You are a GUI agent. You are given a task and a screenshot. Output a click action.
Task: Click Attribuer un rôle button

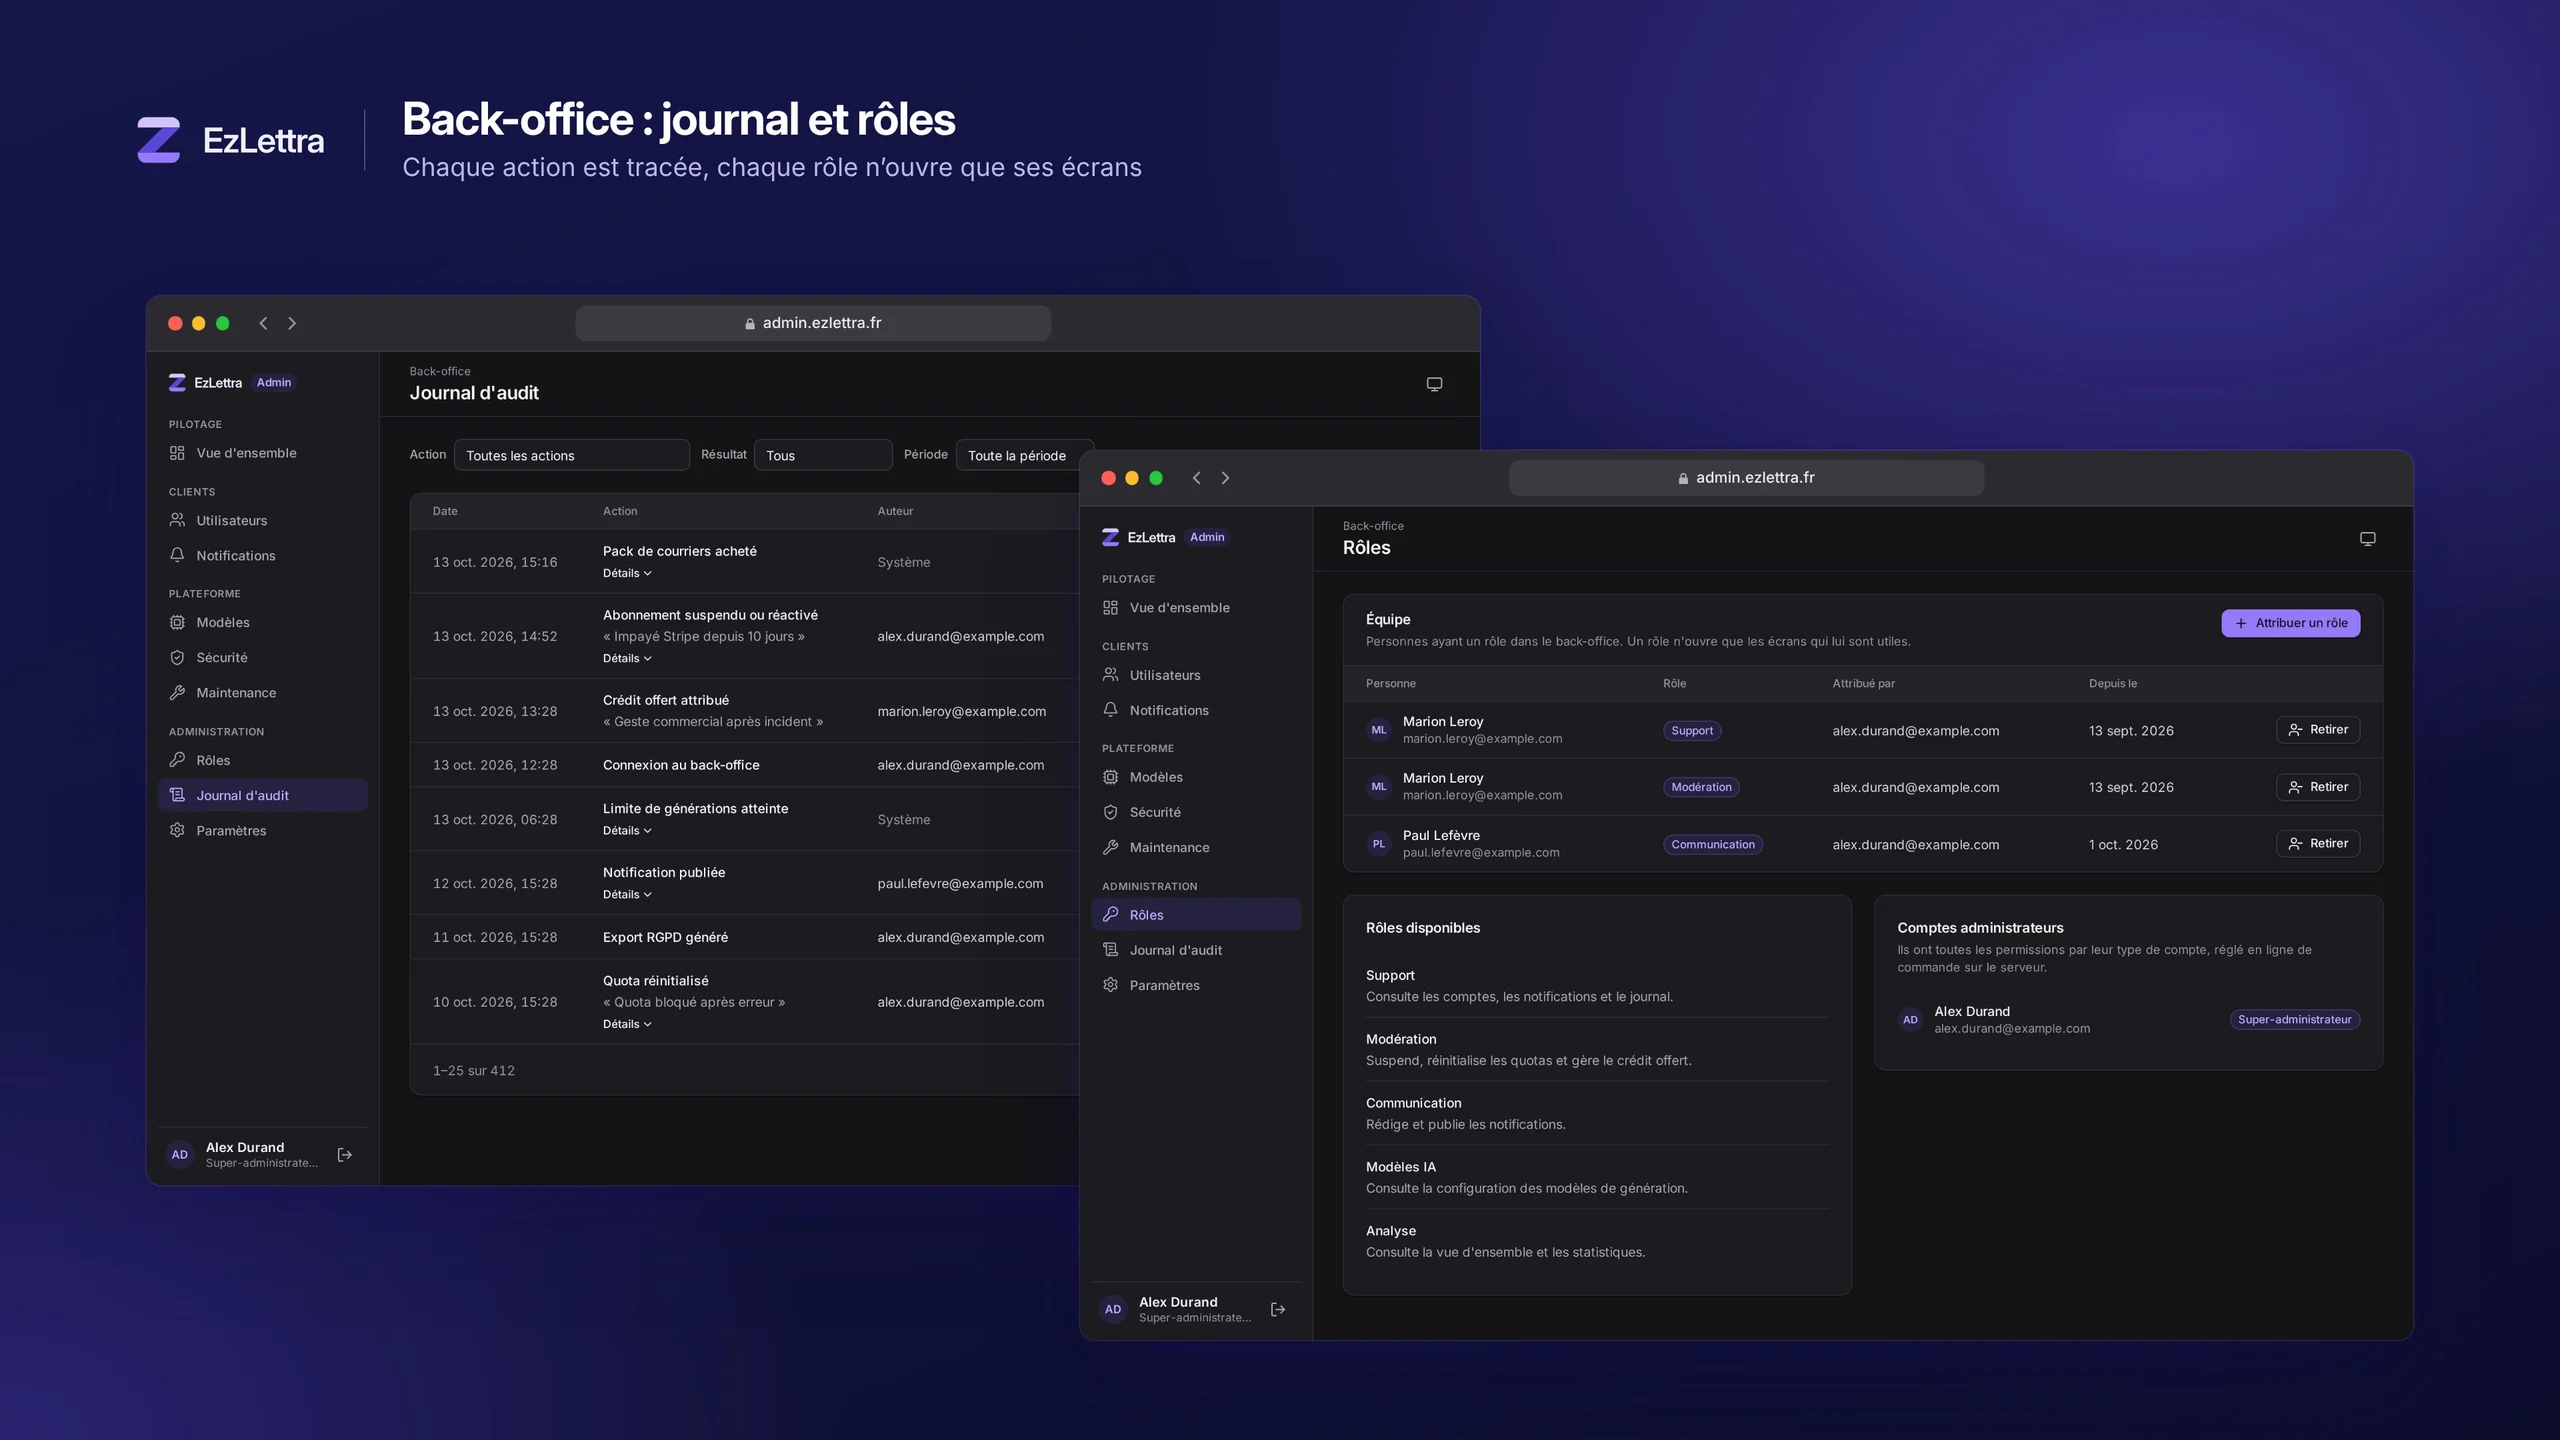tap(2290, 623)
